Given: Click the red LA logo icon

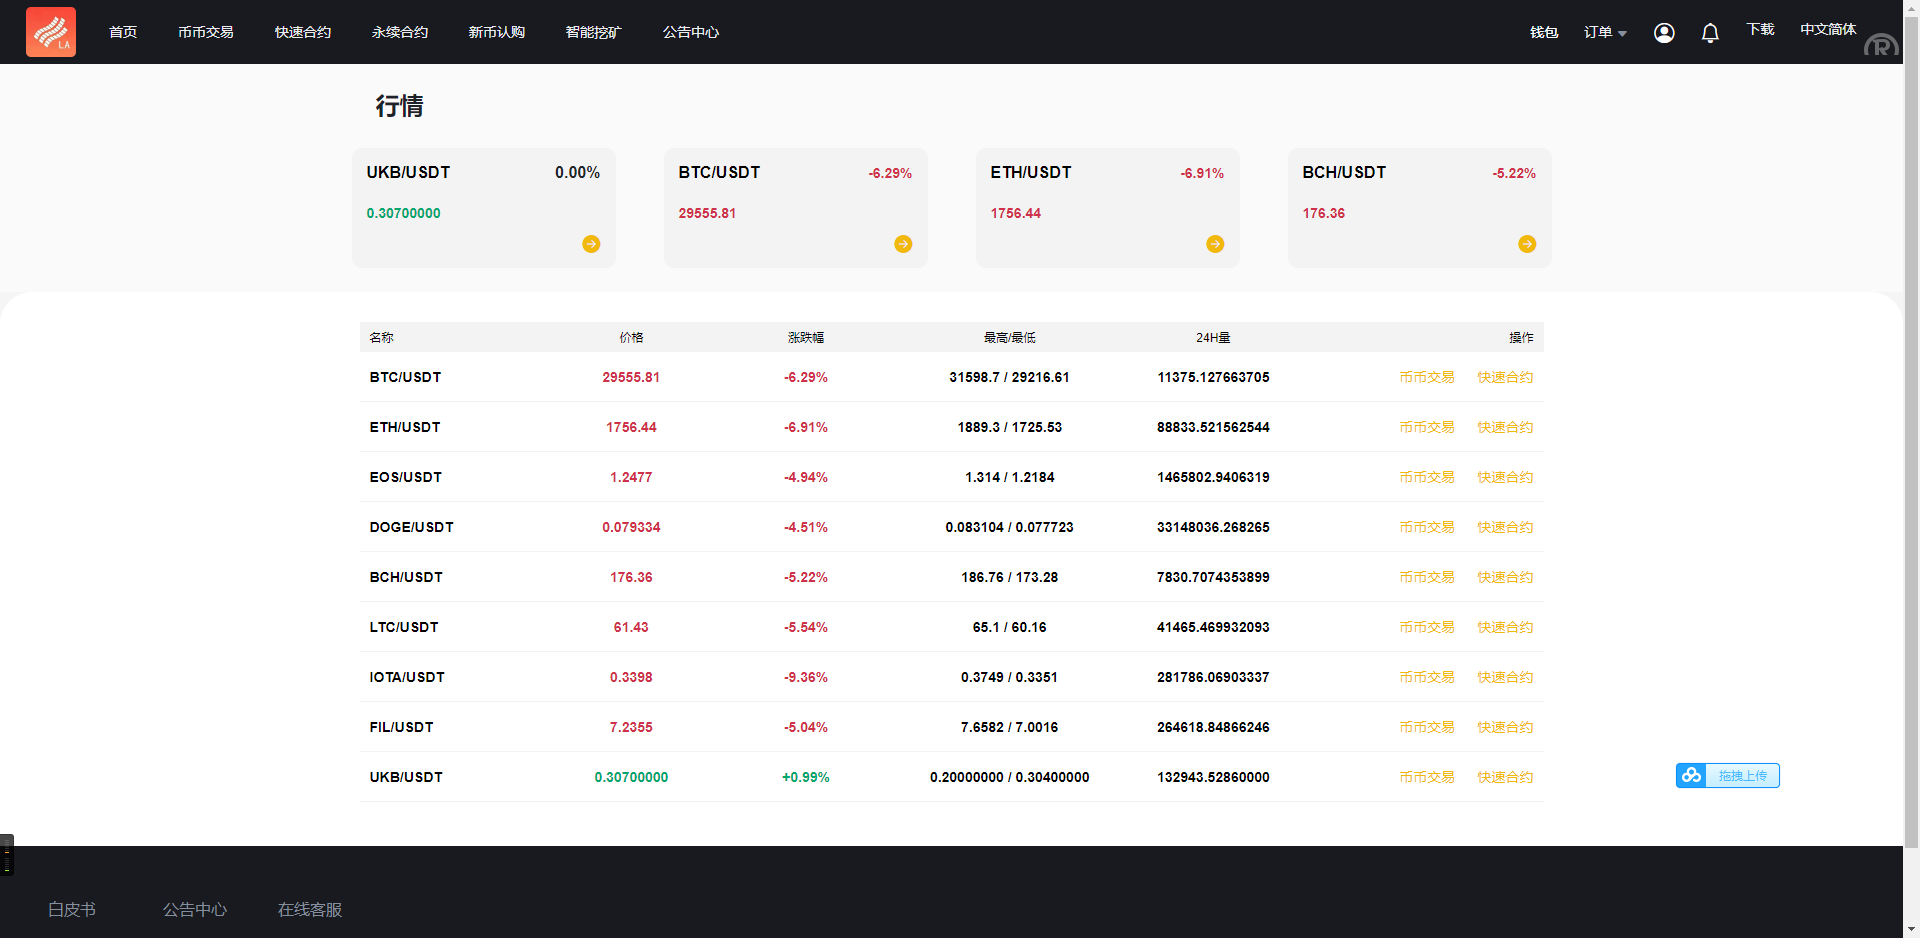Looking at the screenshot, I should click(x=51, y=32).
